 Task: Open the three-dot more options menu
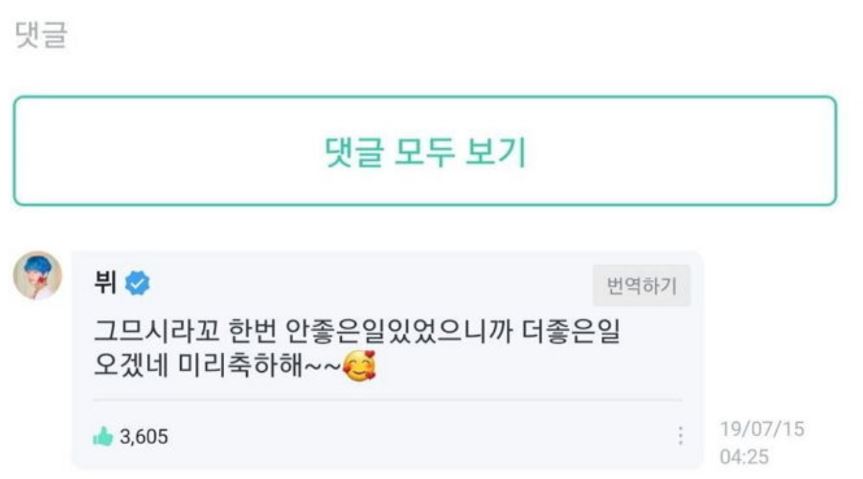tap(681, 436)
